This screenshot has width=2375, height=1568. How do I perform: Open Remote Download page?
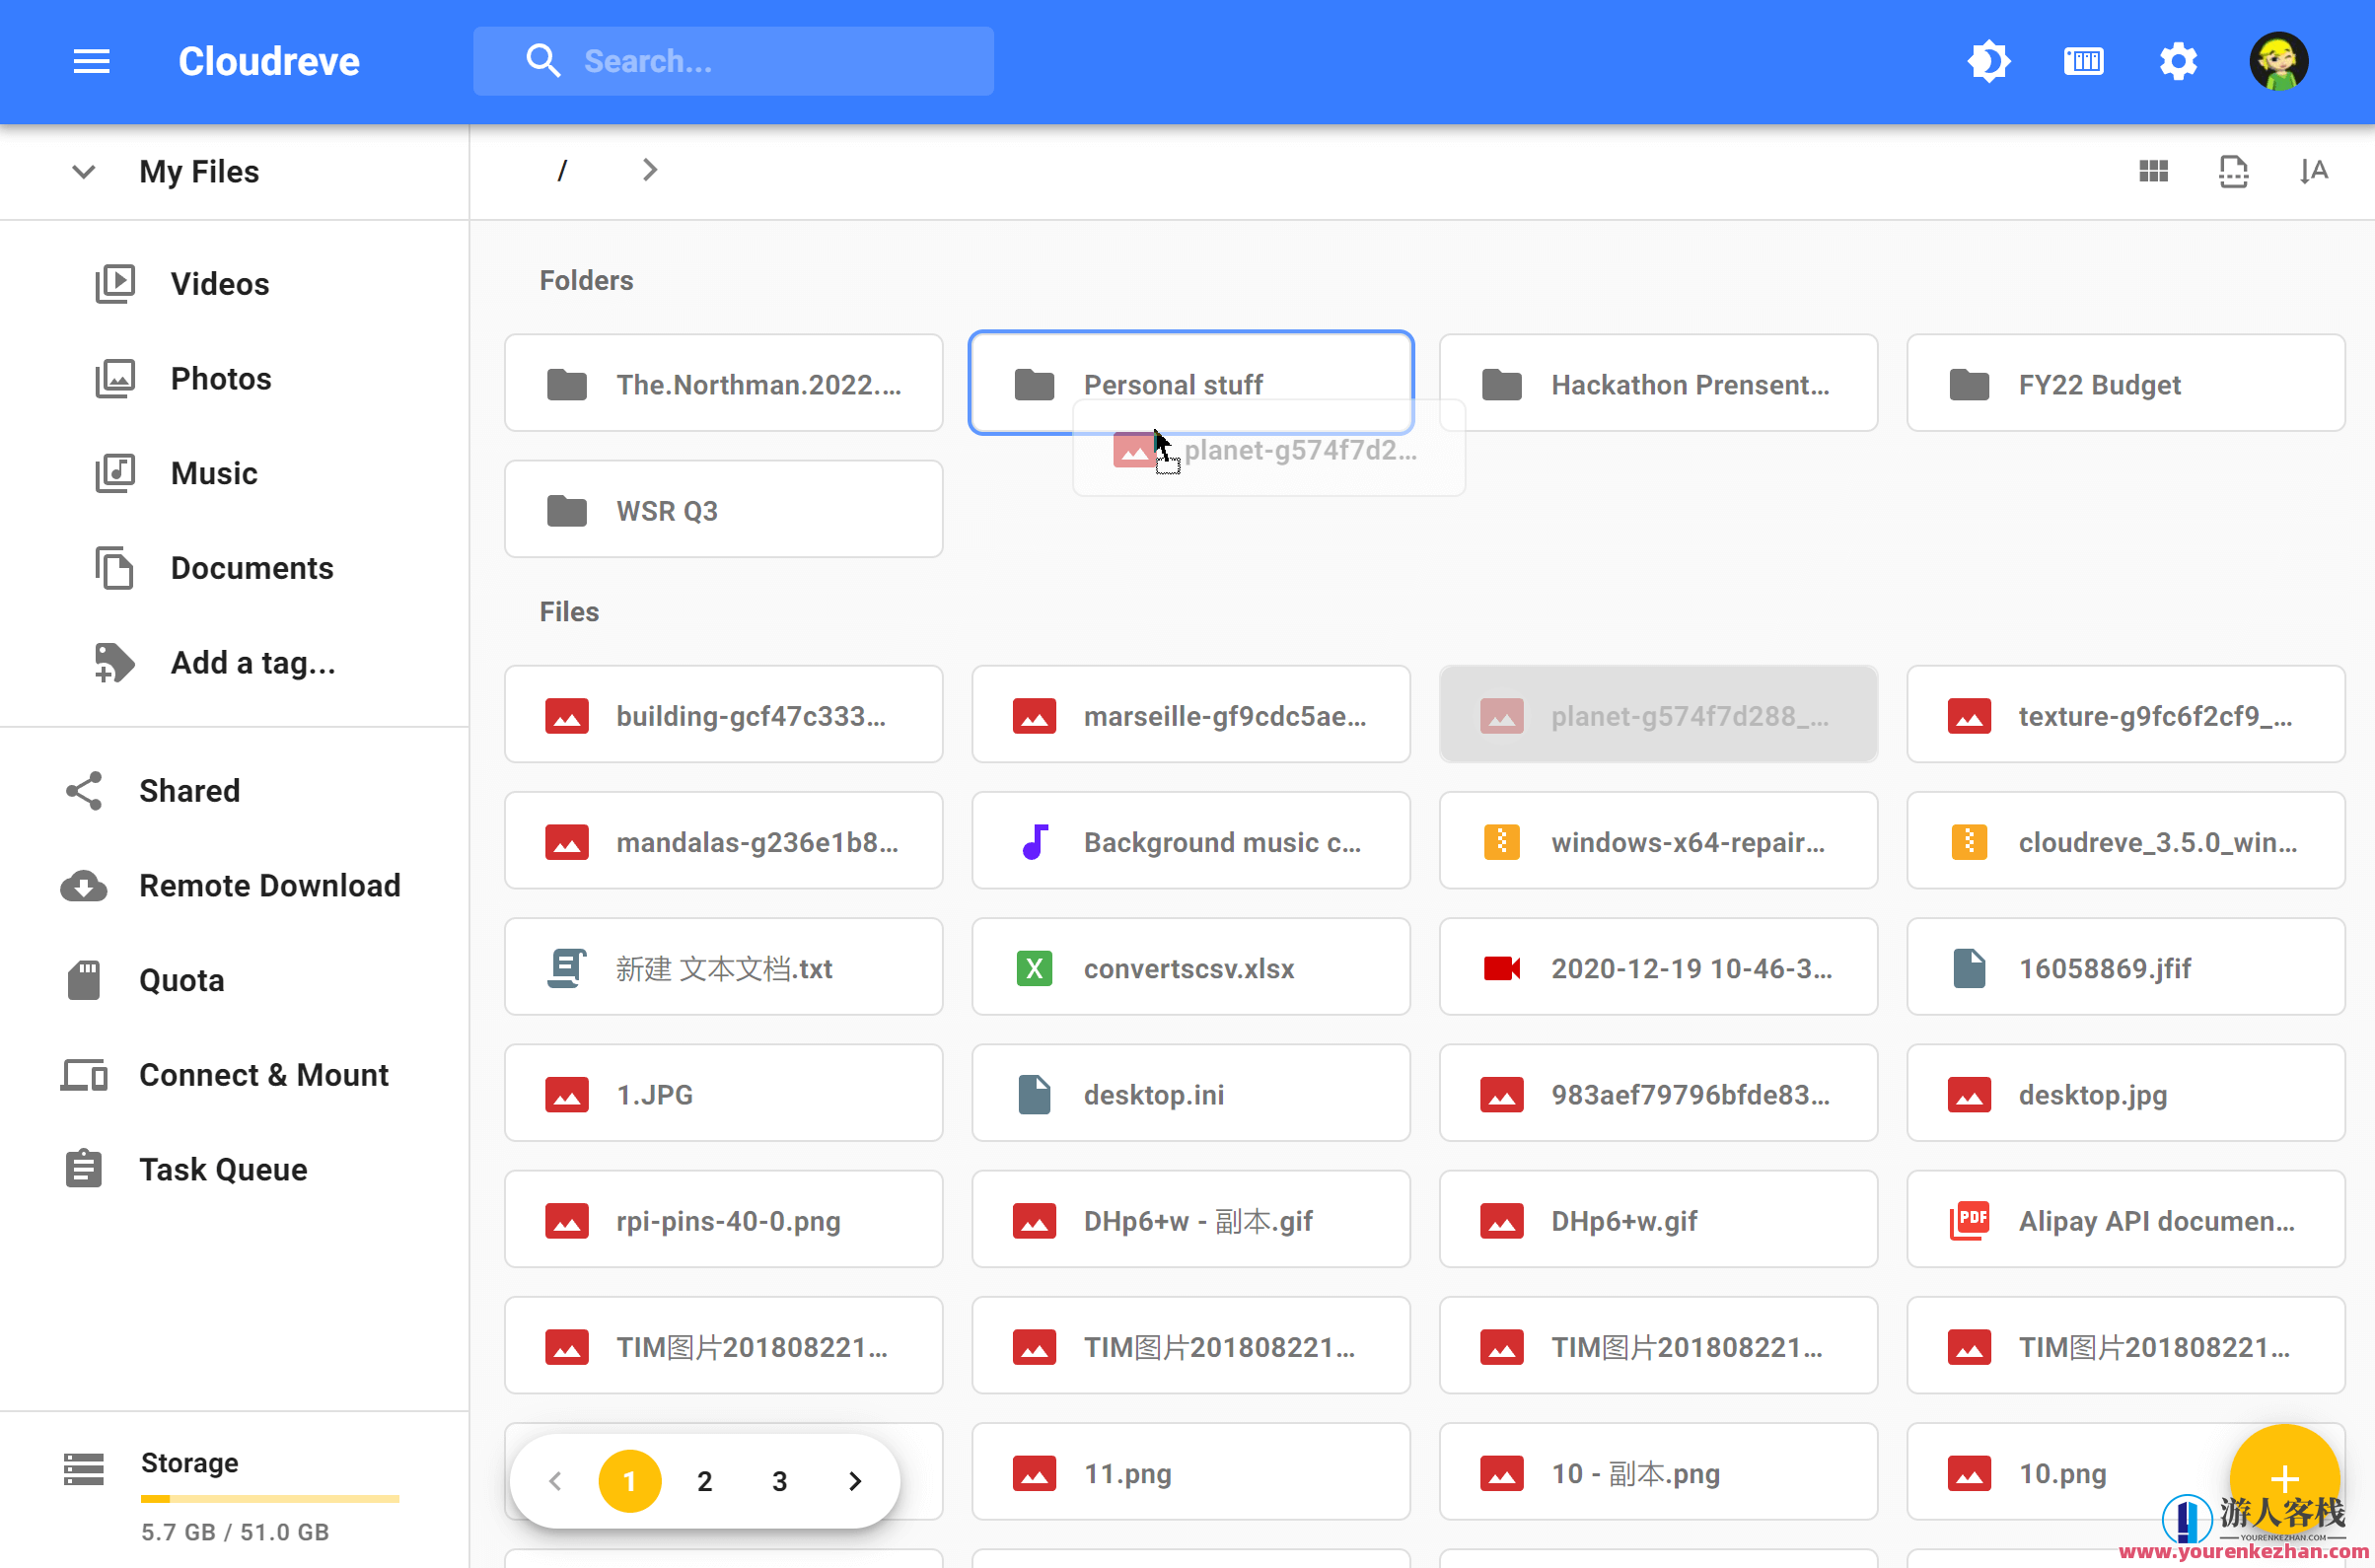click(x=269, y=885)
